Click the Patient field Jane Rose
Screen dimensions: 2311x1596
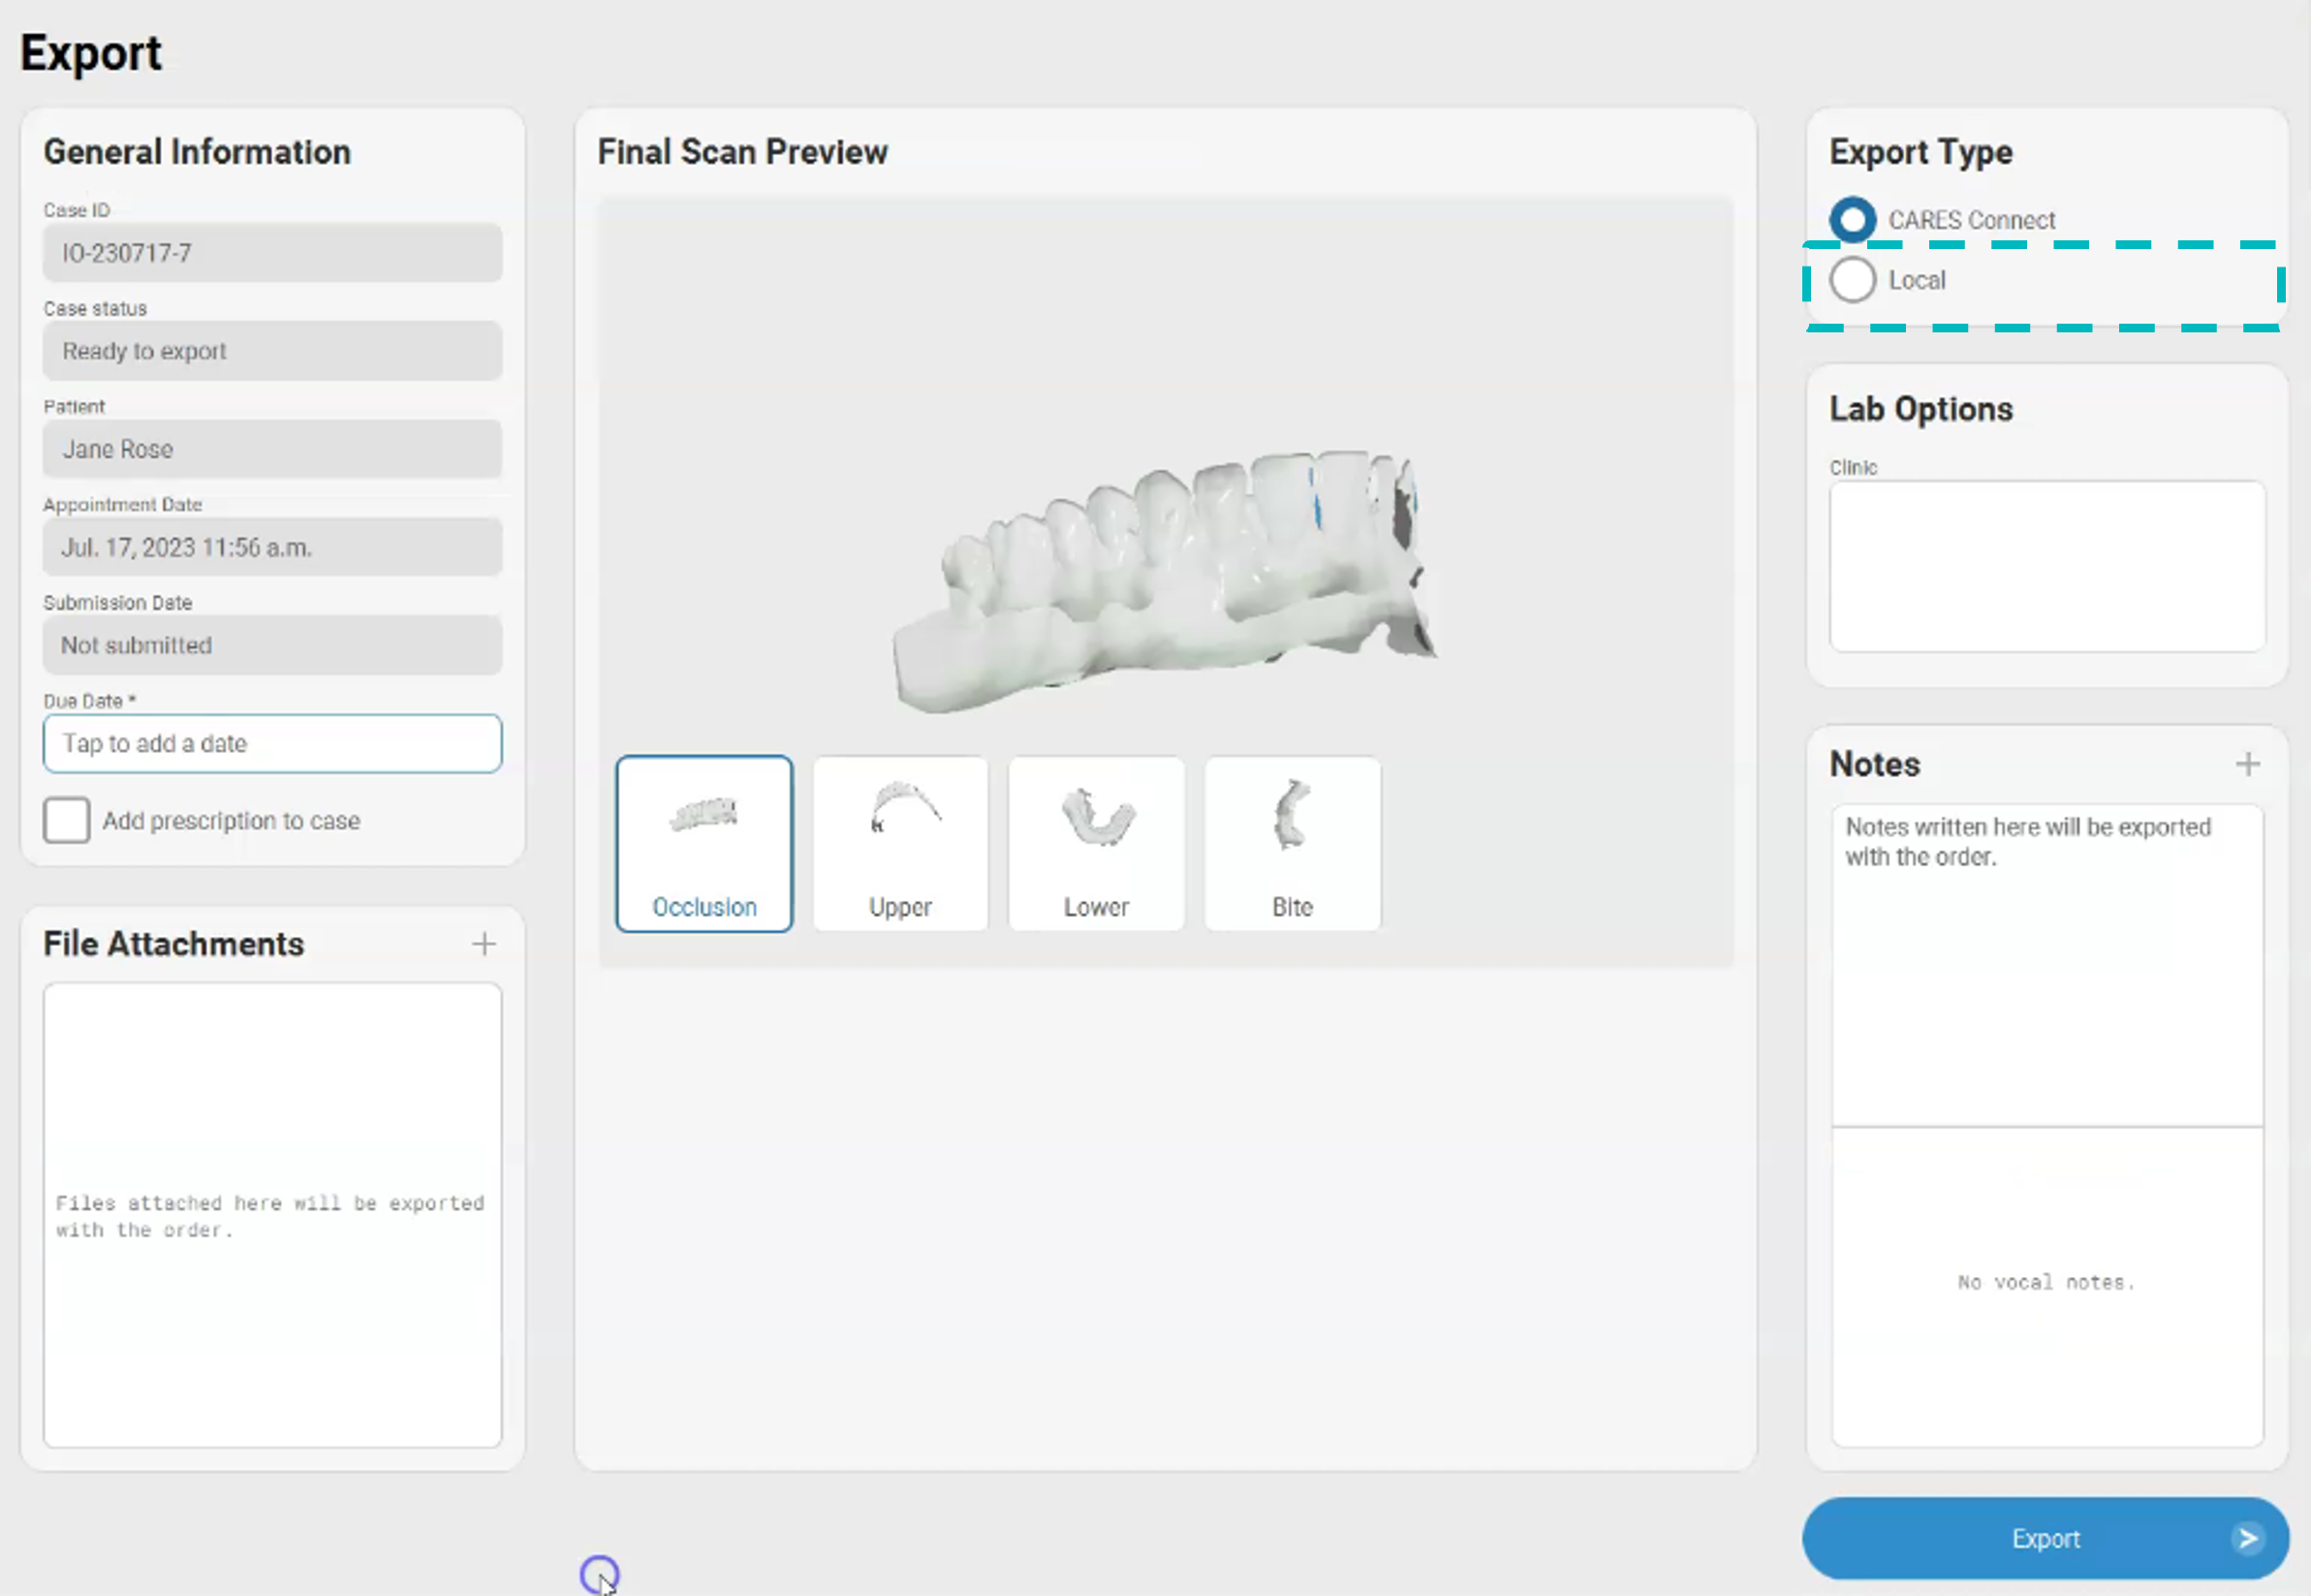(x=272, y=449)
